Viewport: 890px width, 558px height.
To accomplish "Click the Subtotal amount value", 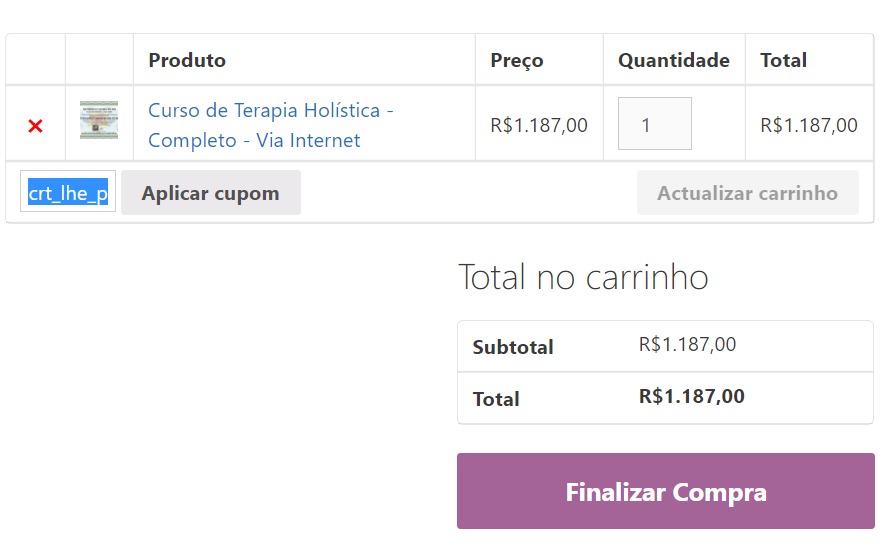I will [687, 345].
